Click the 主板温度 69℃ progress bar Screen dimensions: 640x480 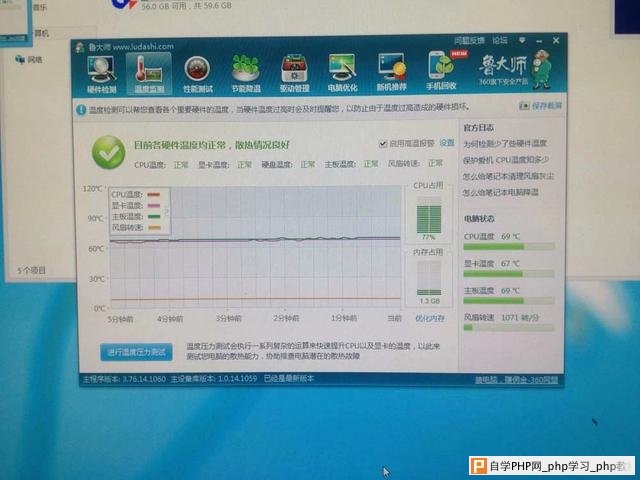coord(509,301)
